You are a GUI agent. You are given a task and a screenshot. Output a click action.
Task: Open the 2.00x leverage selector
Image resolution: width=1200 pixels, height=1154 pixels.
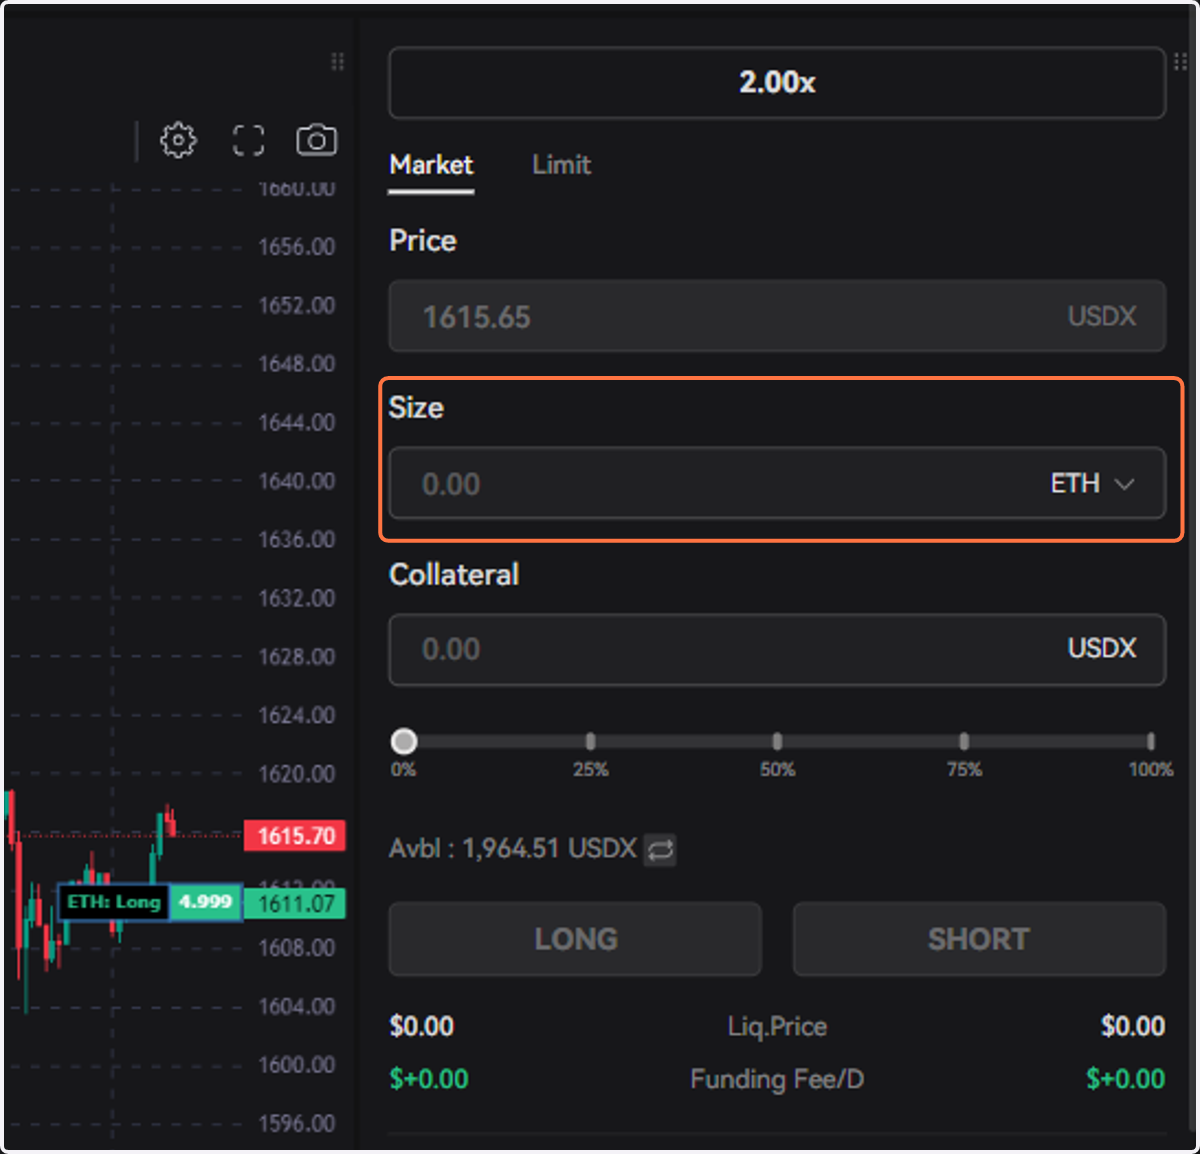coord(777,82)
